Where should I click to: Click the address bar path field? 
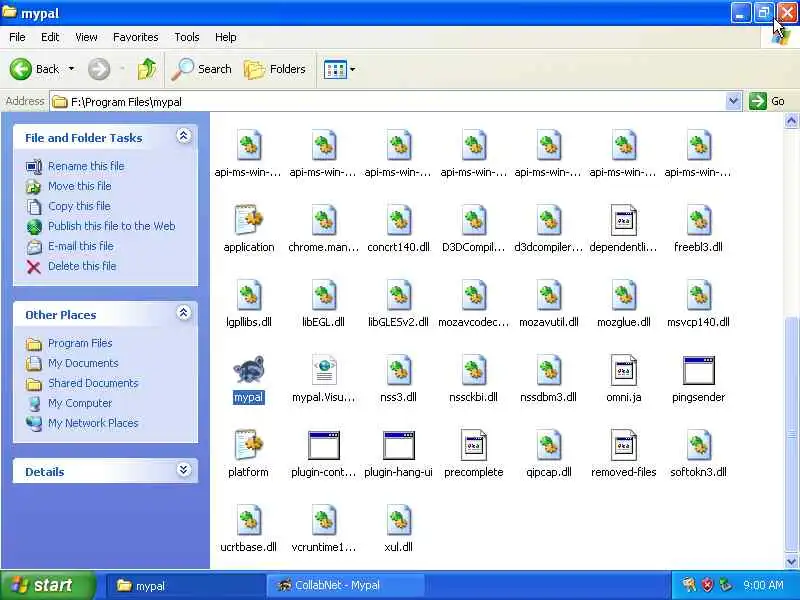pos(388,102)
